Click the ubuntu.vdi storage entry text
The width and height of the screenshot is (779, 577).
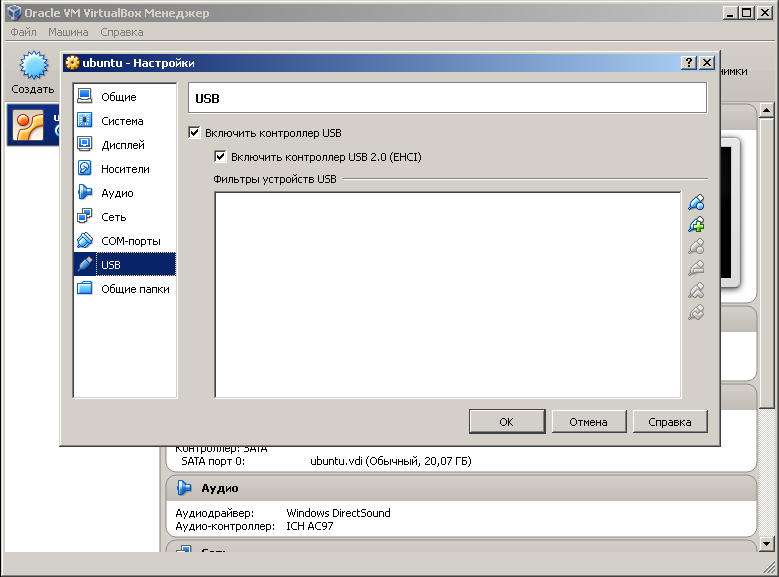tap(390, 461)
